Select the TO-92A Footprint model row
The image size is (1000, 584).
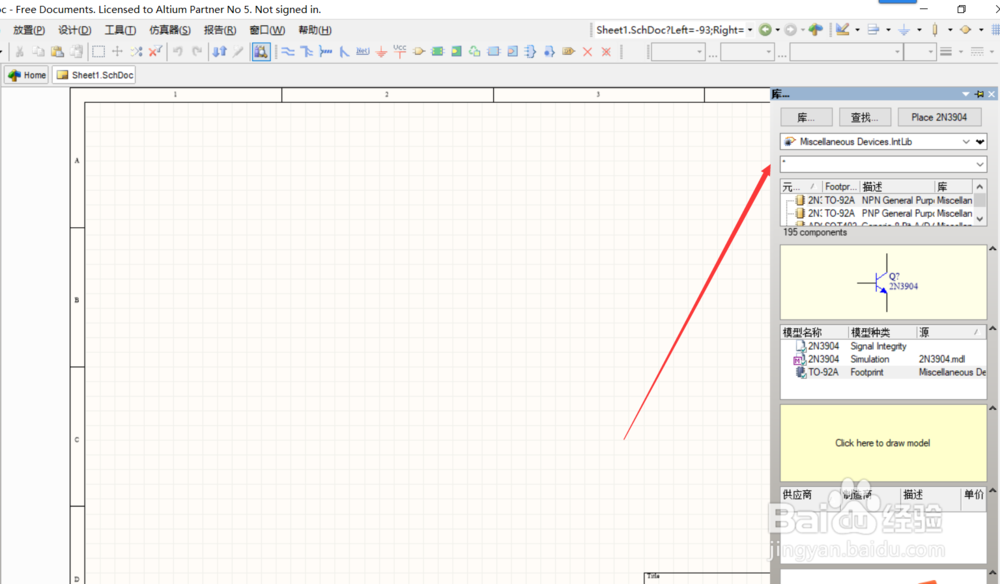pyautogui.click(x=884, y=372)
